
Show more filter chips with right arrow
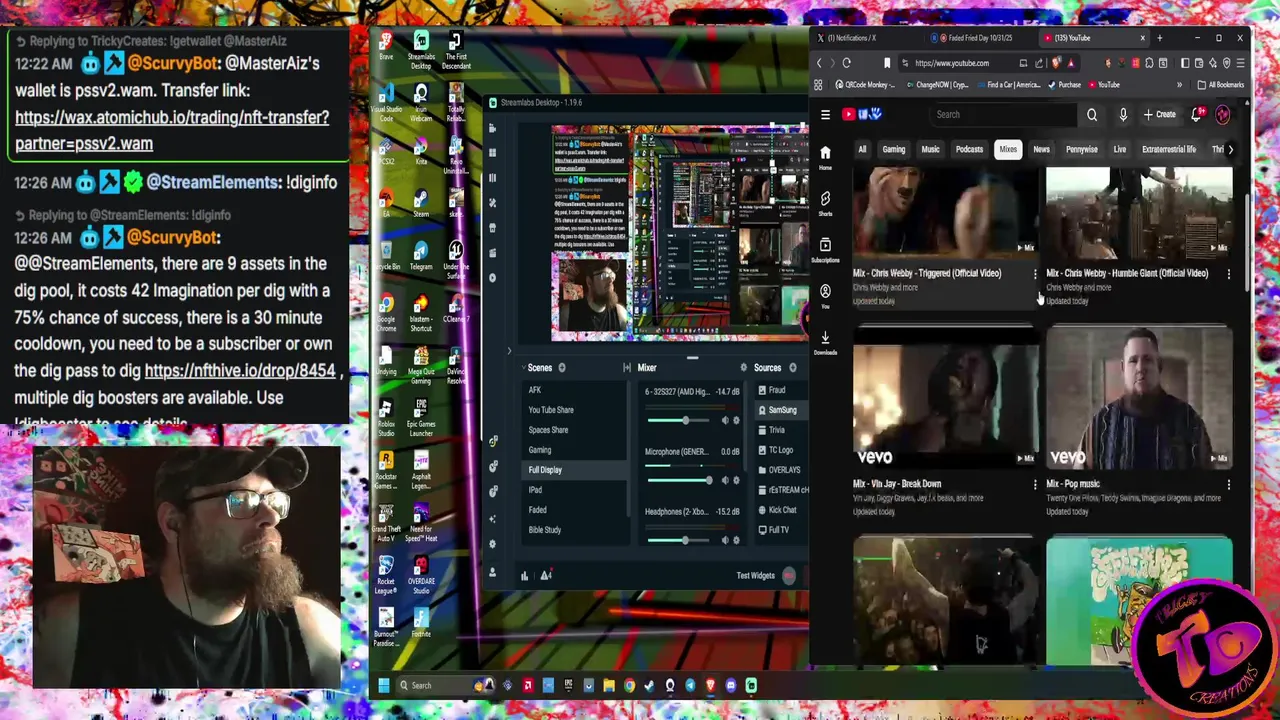(1230, 150)
